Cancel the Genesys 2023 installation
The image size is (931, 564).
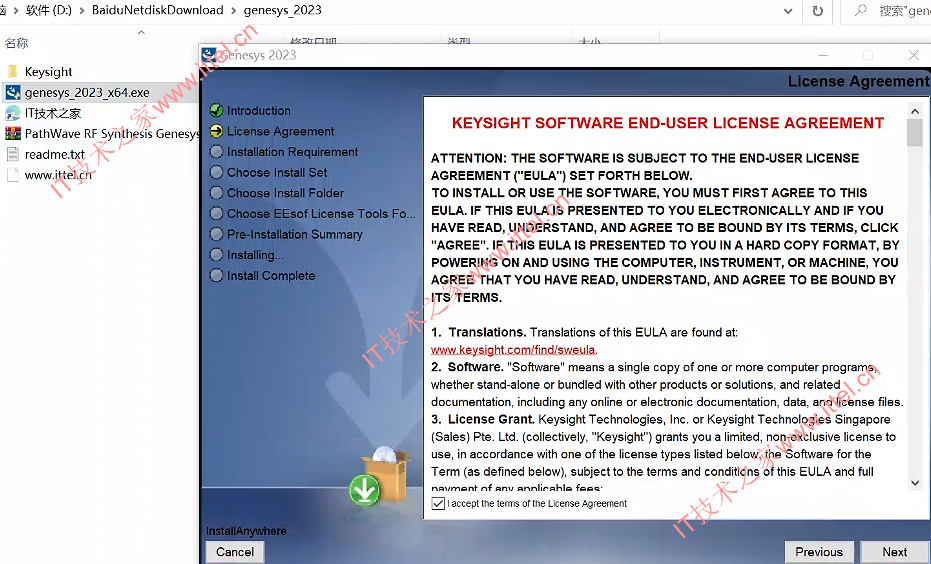(x=235, y=552)
